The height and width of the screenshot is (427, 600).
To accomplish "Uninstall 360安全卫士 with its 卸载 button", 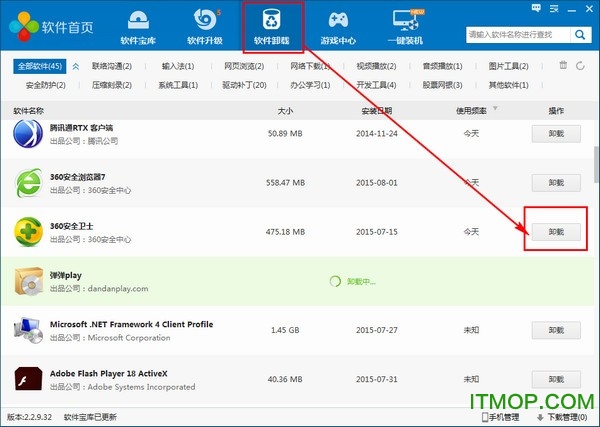I will [x=555, y=231].
